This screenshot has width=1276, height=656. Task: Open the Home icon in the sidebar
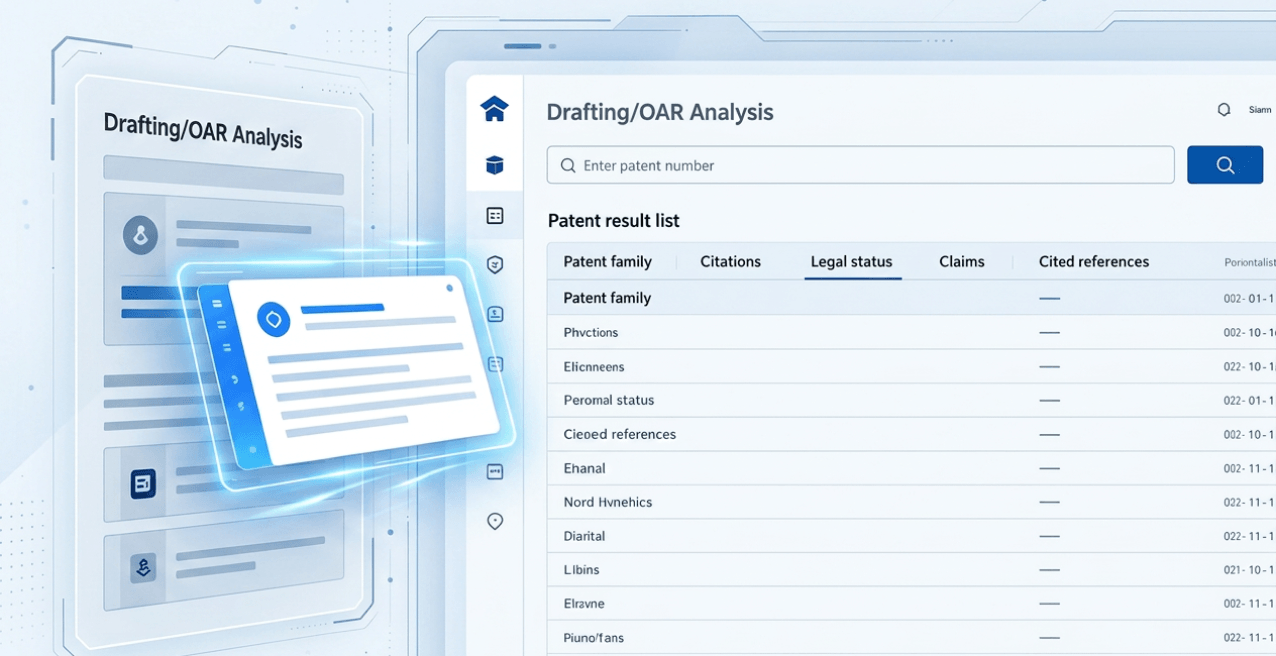click(x=494, y=109)
